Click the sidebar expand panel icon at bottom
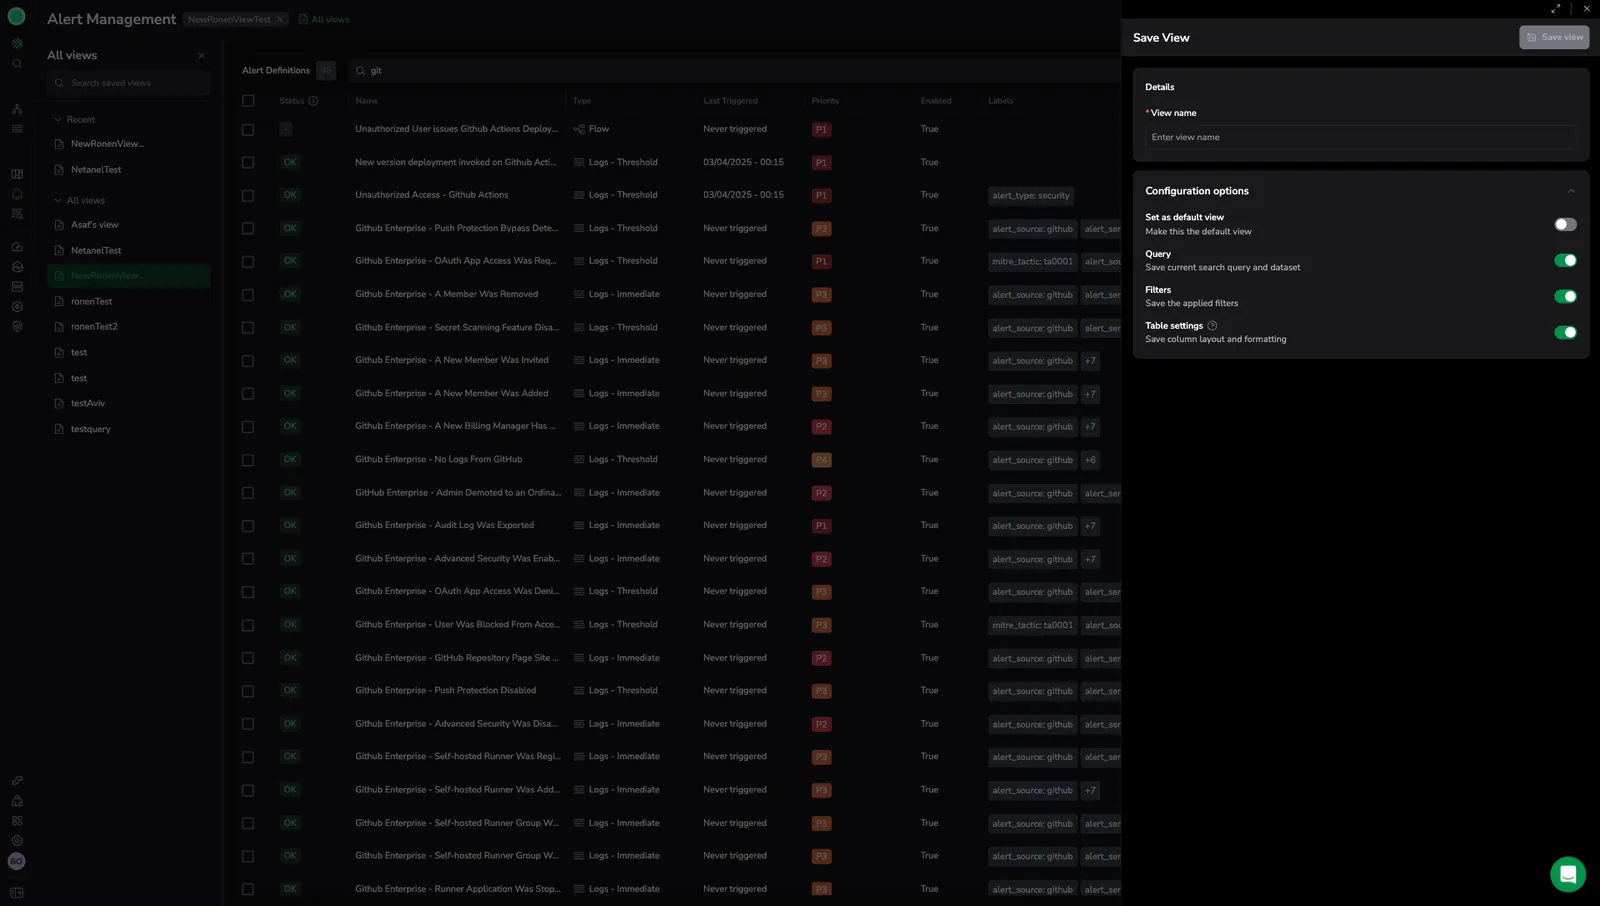Viewport: 1600px width, 906px height. click(x=17, y=893)
